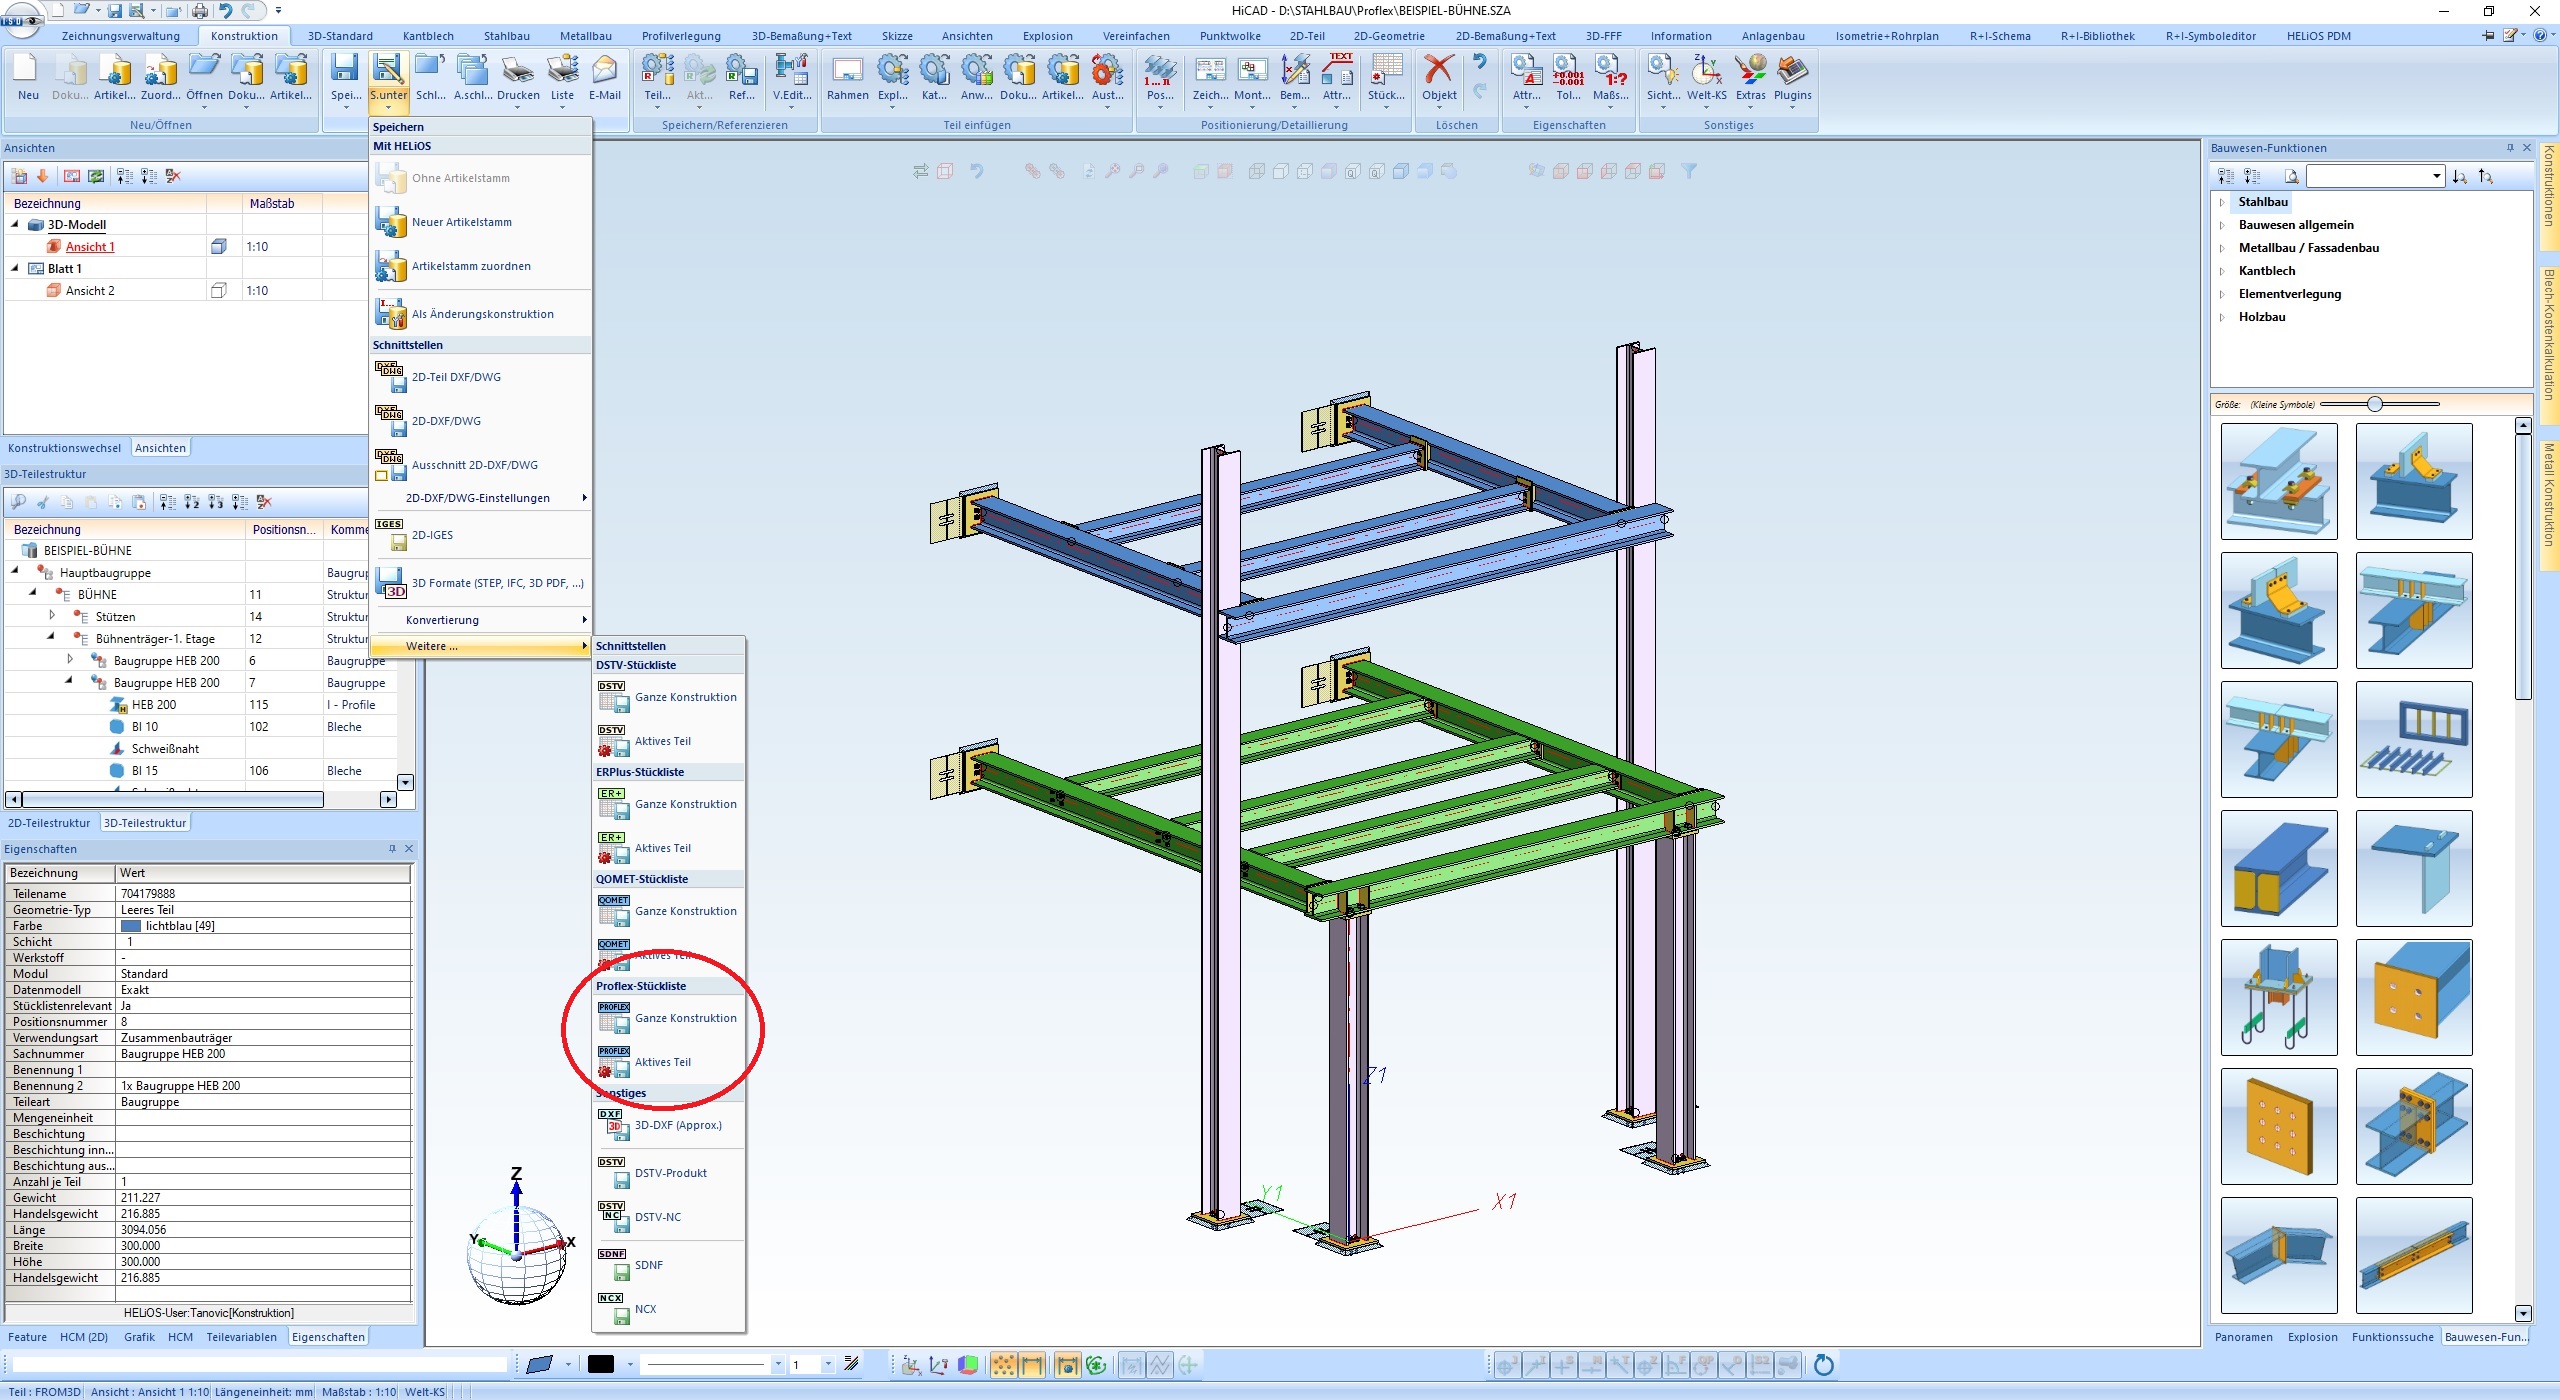Select DSTV-NC export in submenu
The height and width of the screenshot is (1400, 2560).
(x=657, y=1217)
